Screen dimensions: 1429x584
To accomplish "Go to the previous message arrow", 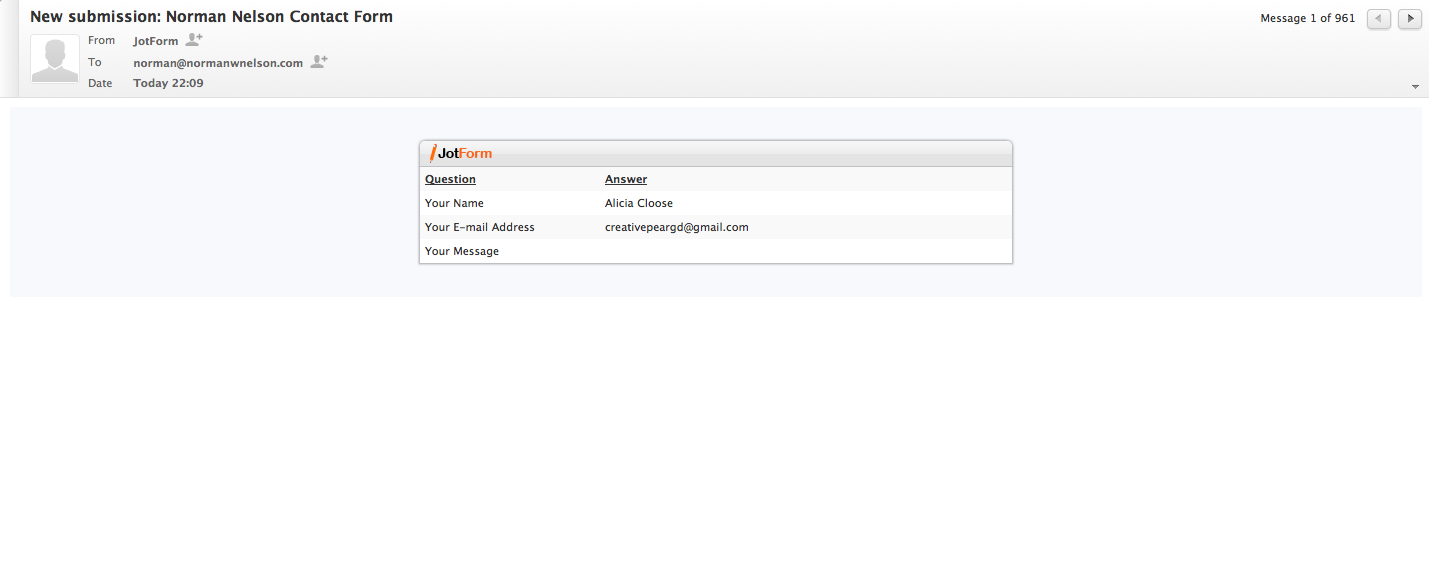I will pyautogui.click(x=1378, y=19).
